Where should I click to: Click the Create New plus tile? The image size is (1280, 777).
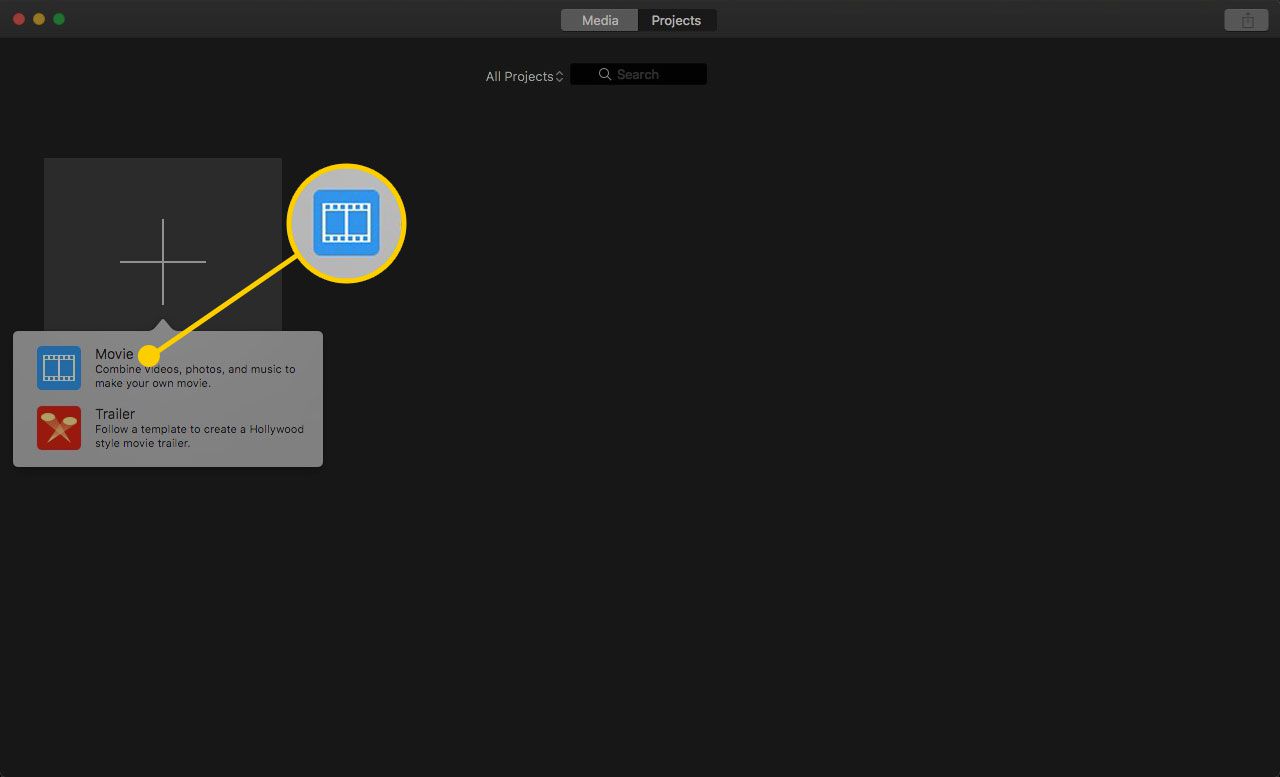(163, 246)
